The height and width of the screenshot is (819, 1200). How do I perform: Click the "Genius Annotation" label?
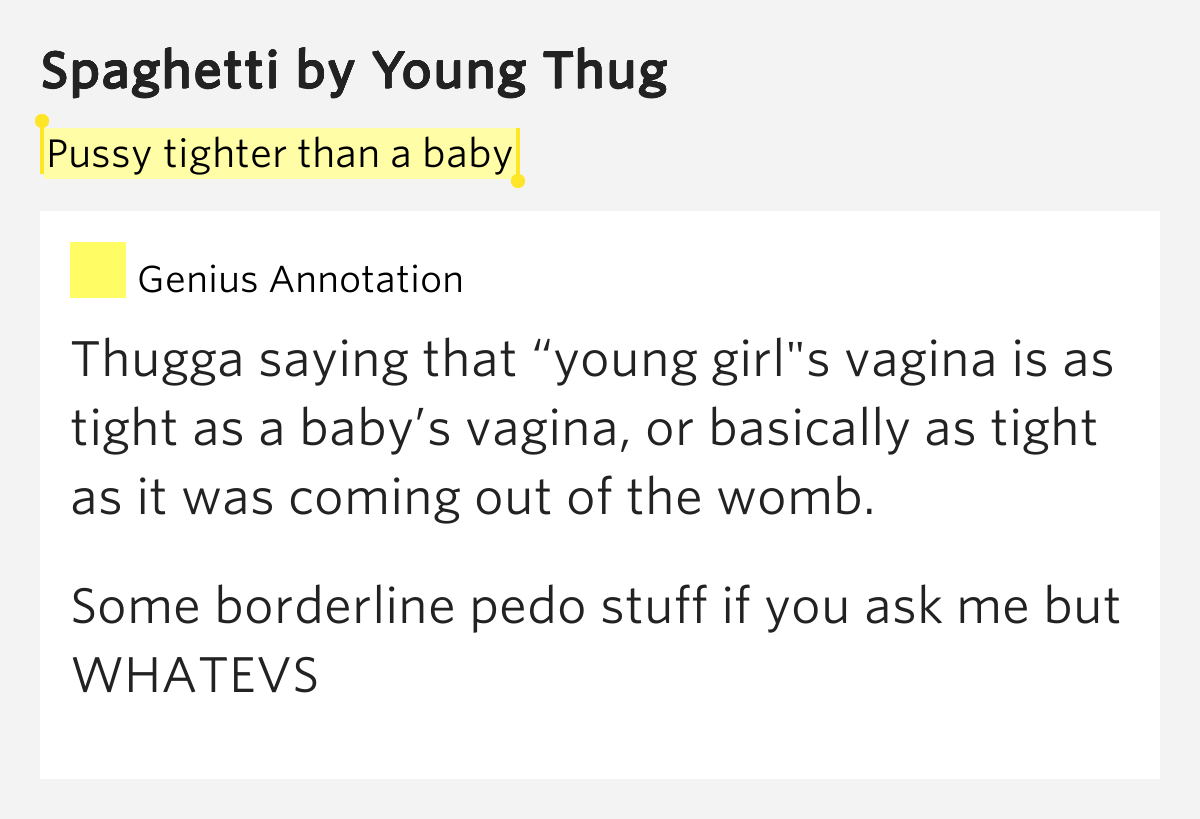tap(300, 279)
